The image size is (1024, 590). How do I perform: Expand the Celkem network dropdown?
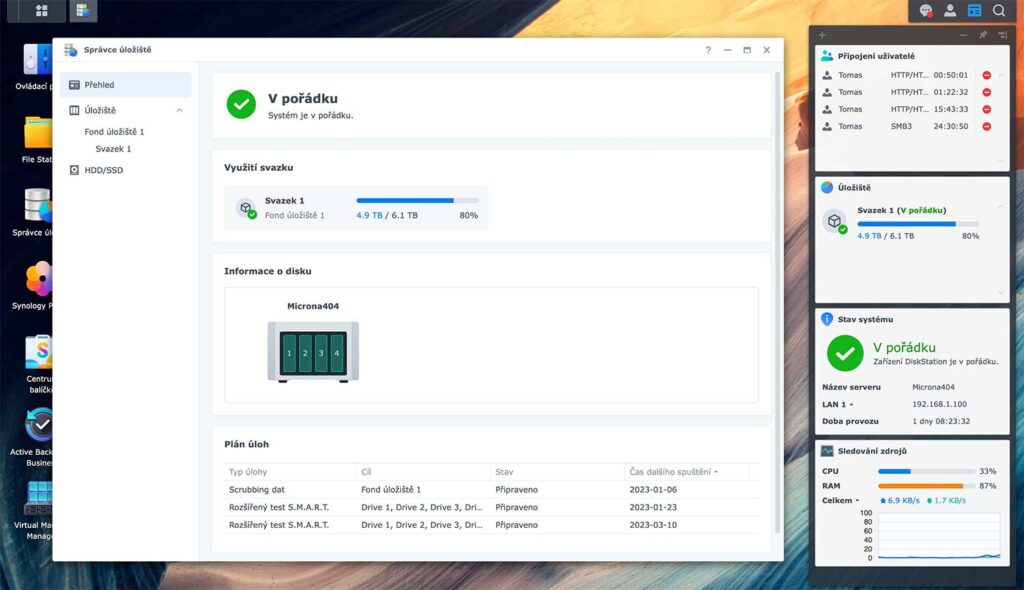tap(840, 500)
